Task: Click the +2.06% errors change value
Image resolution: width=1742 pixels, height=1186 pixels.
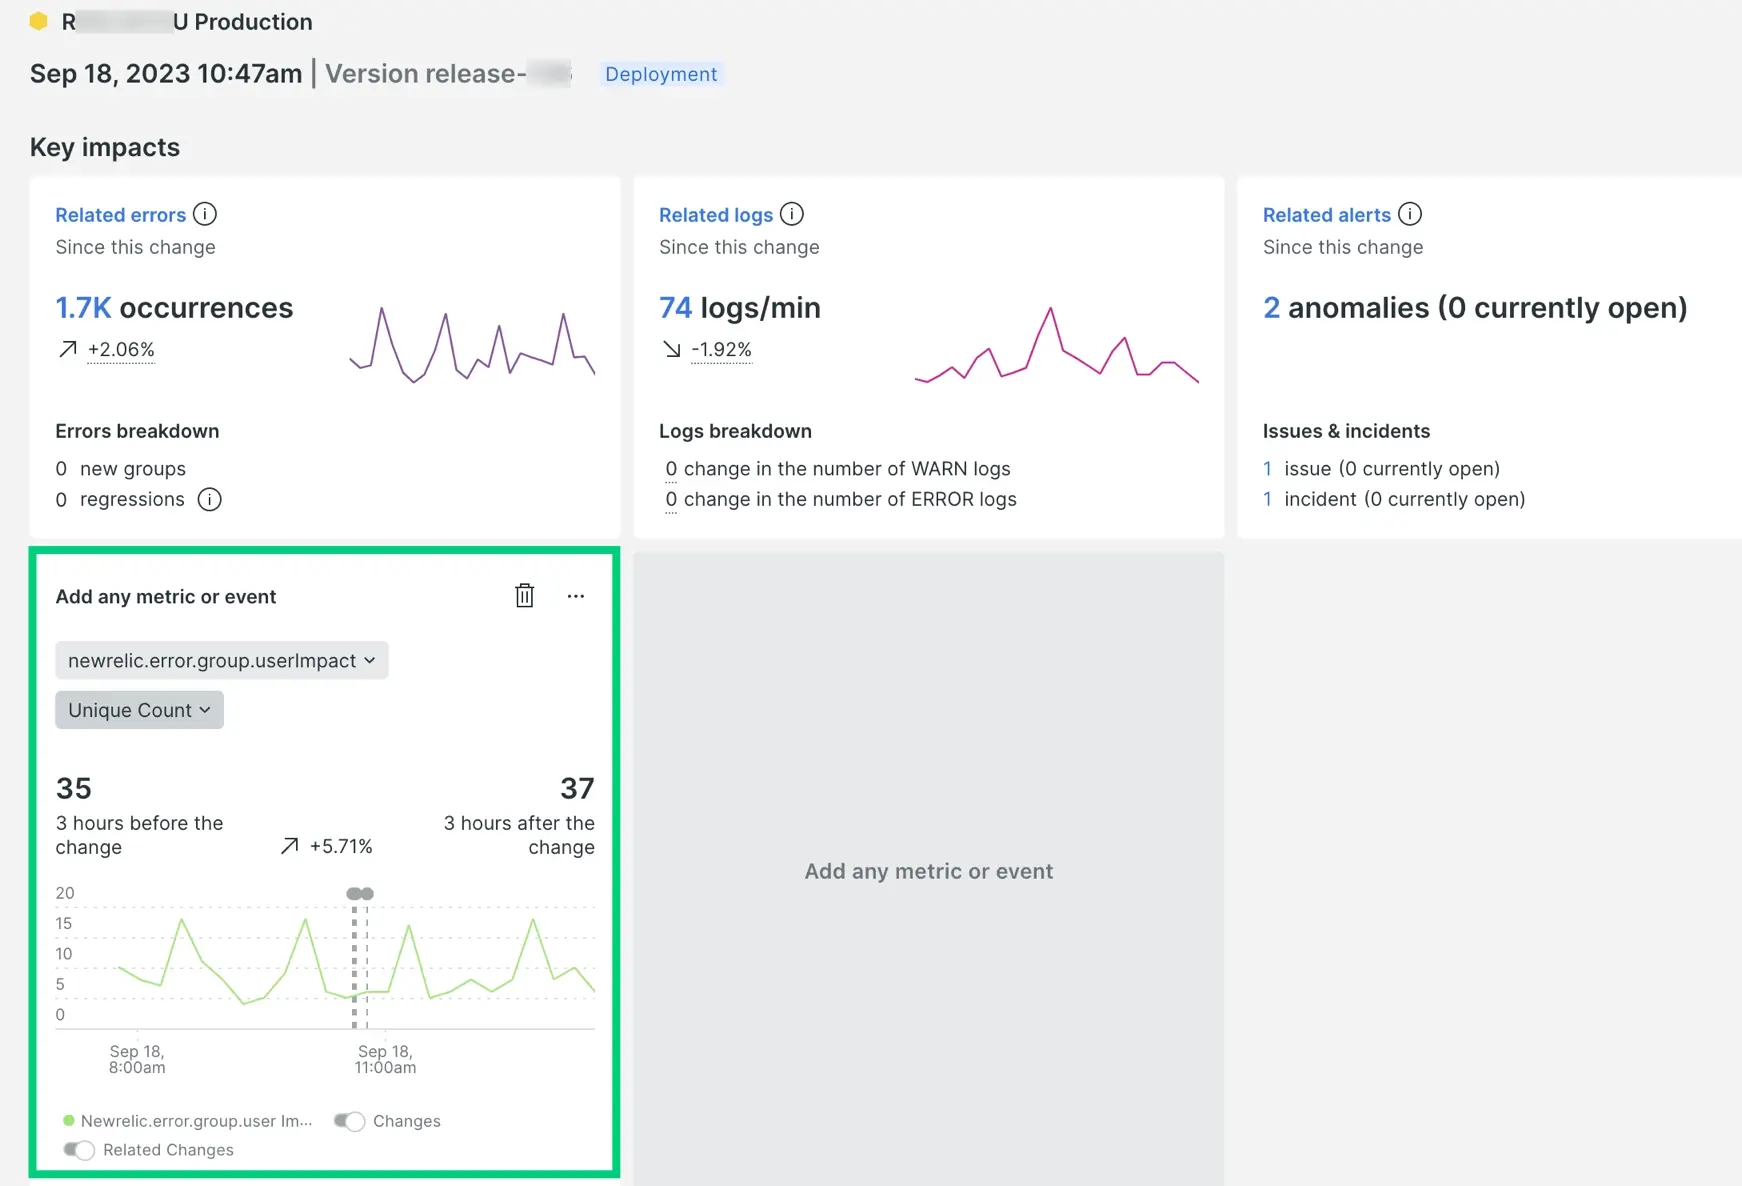Action: [x=121, y=349]
